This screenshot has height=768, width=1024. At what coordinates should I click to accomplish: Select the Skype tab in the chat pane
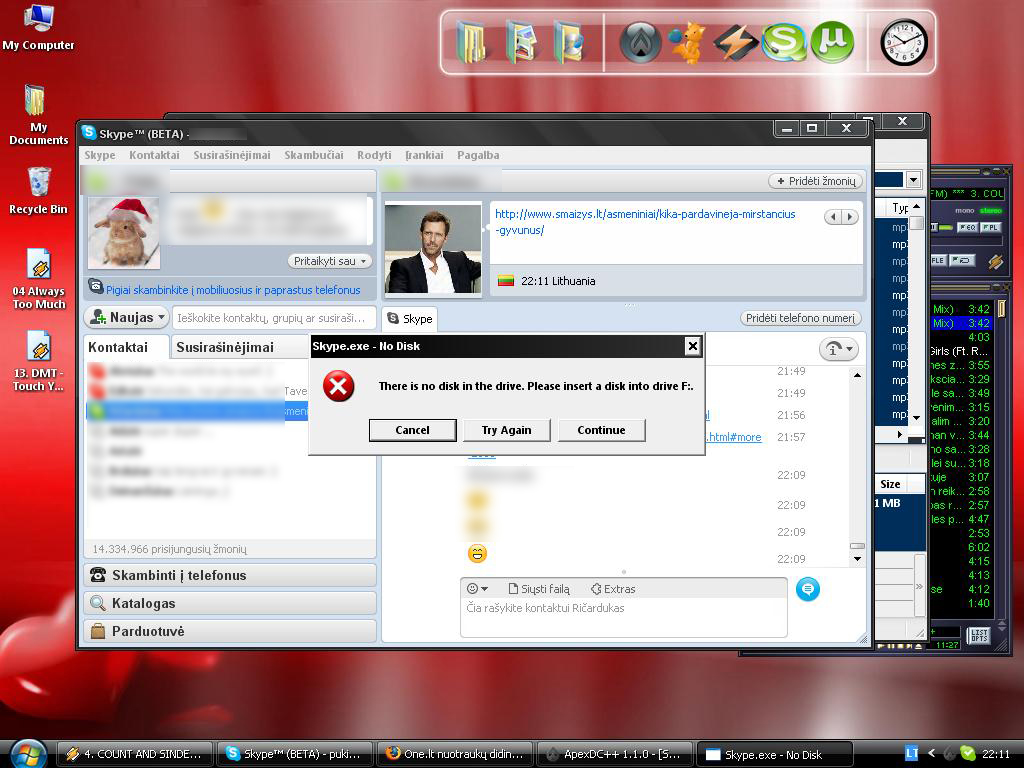tap(409, 319)
